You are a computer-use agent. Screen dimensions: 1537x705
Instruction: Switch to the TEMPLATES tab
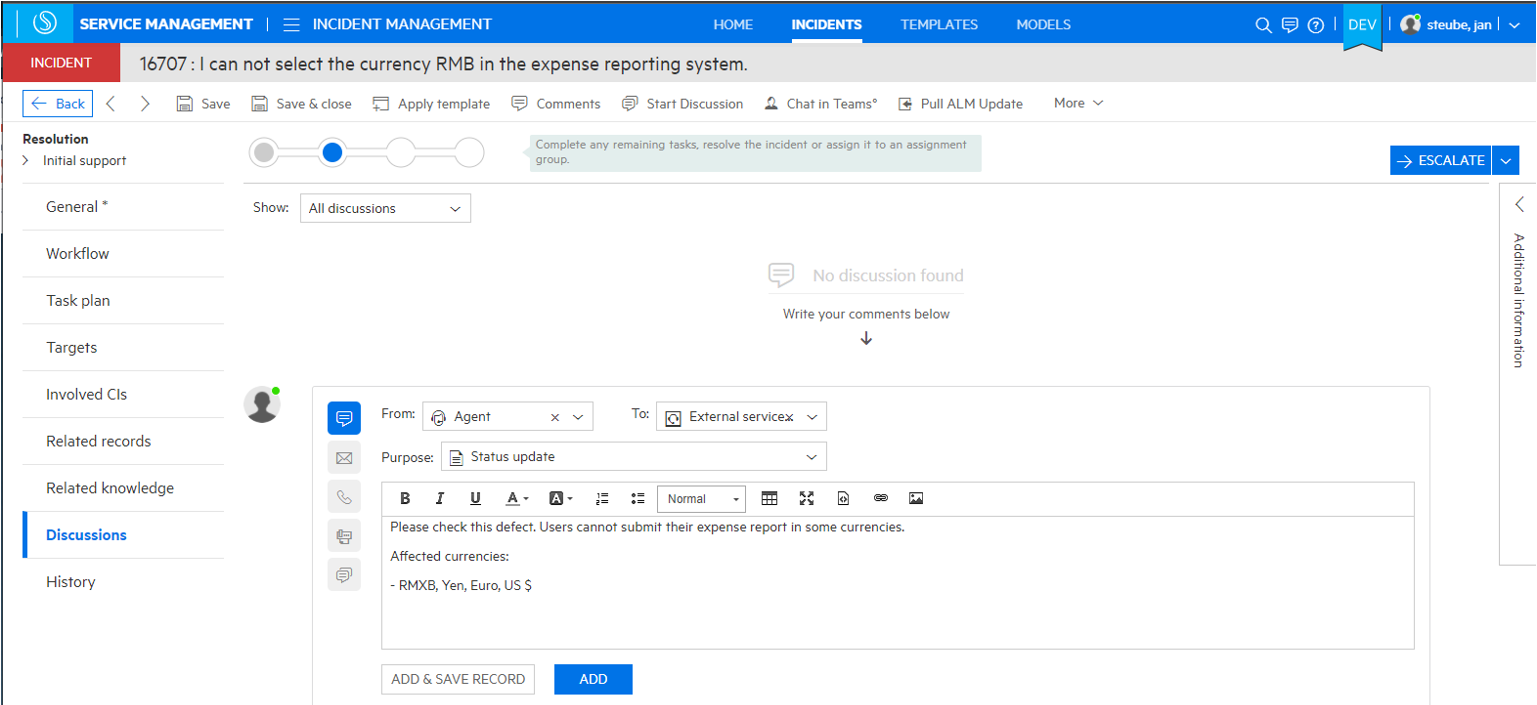(939, 24)
